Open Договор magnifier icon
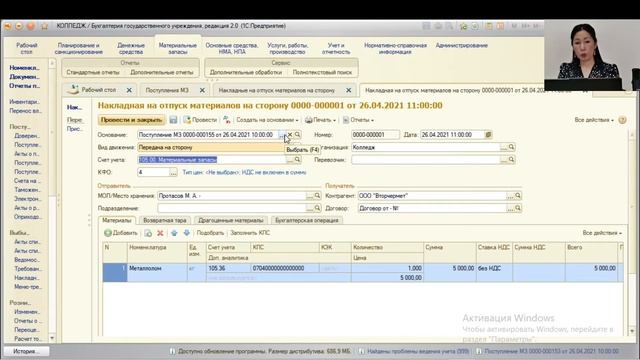The height and width of the screenshot is (360, 640). point(518,208)
